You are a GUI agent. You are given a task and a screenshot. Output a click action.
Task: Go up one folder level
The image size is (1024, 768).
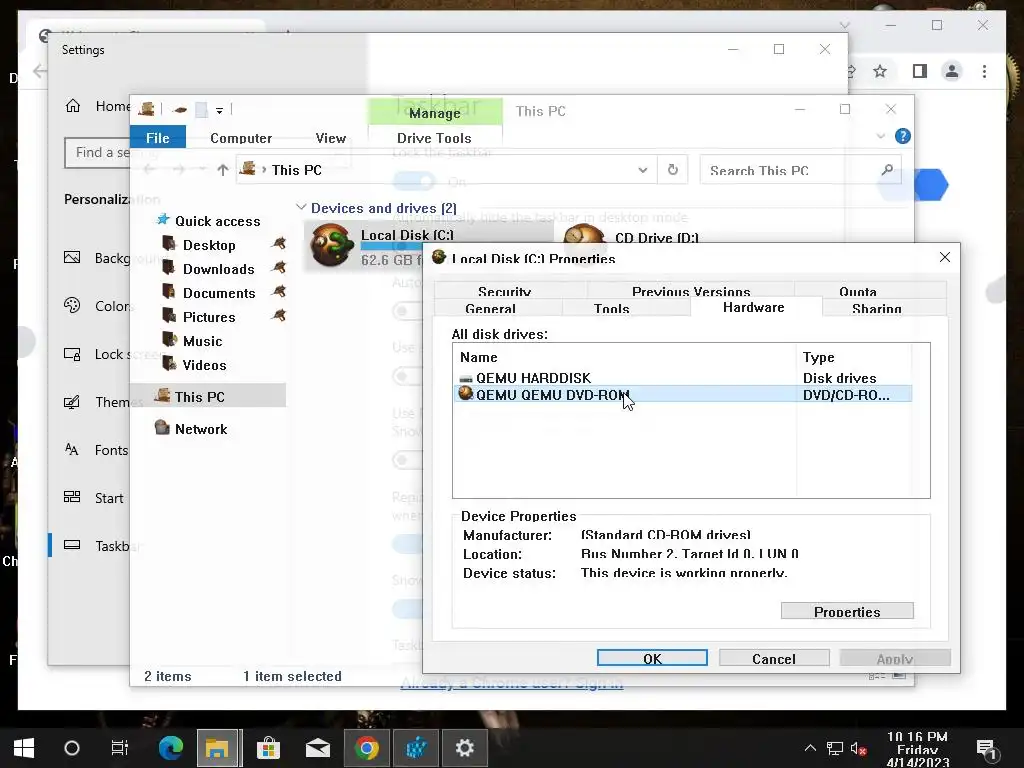point(223,170)
